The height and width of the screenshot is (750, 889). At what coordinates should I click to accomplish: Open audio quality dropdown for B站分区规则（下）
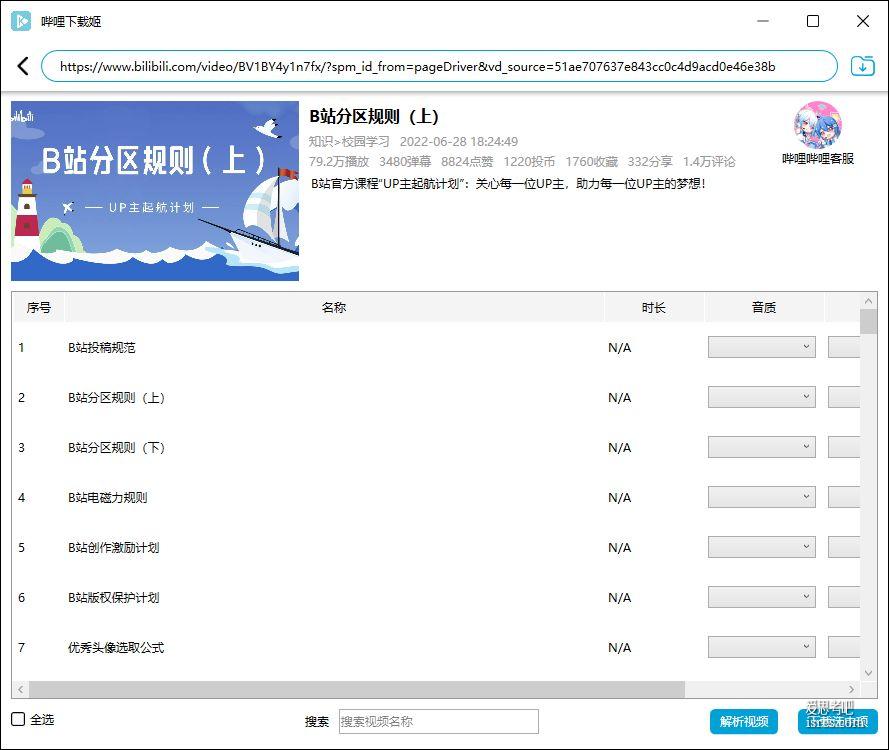761,447
